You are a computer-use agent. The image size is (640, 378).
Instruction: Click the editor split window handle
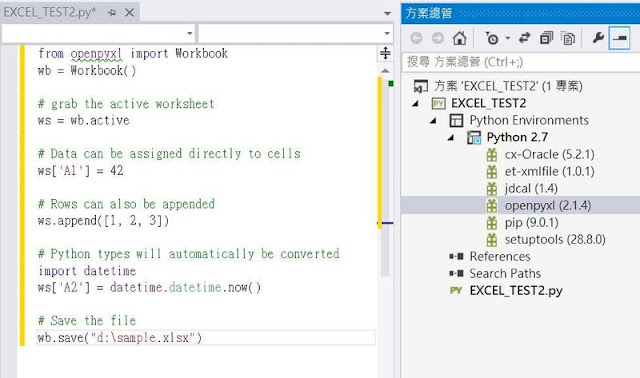tap(385, 53)
